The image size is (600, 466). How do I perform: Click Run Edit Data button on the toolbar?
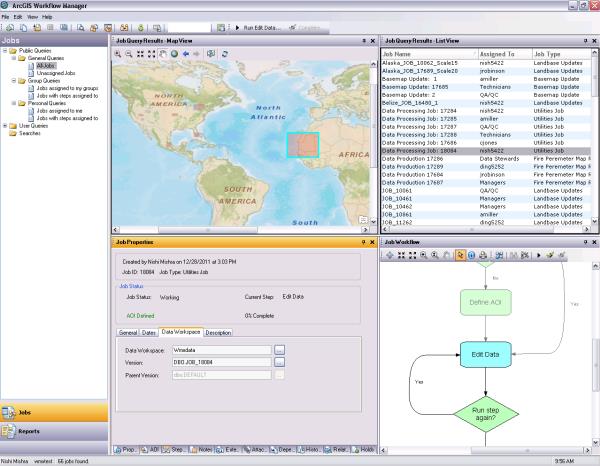click(x=258, y=28)
